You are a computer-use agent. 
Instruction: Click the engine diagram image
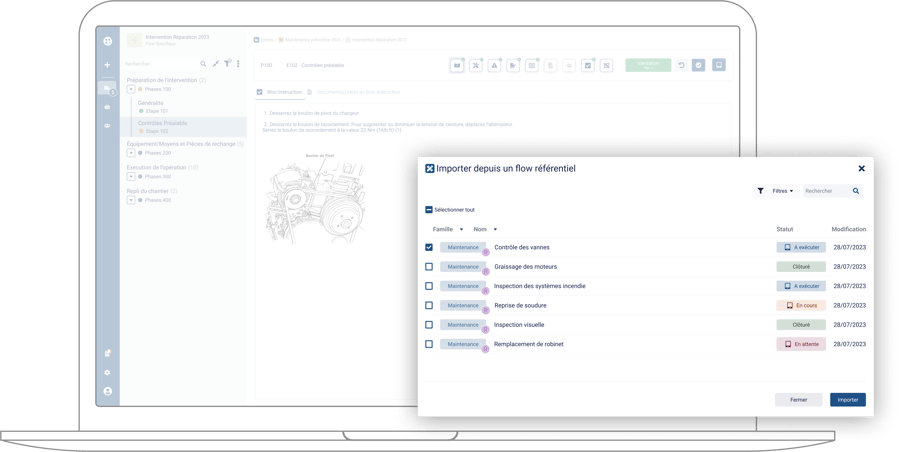pos(315,197)
